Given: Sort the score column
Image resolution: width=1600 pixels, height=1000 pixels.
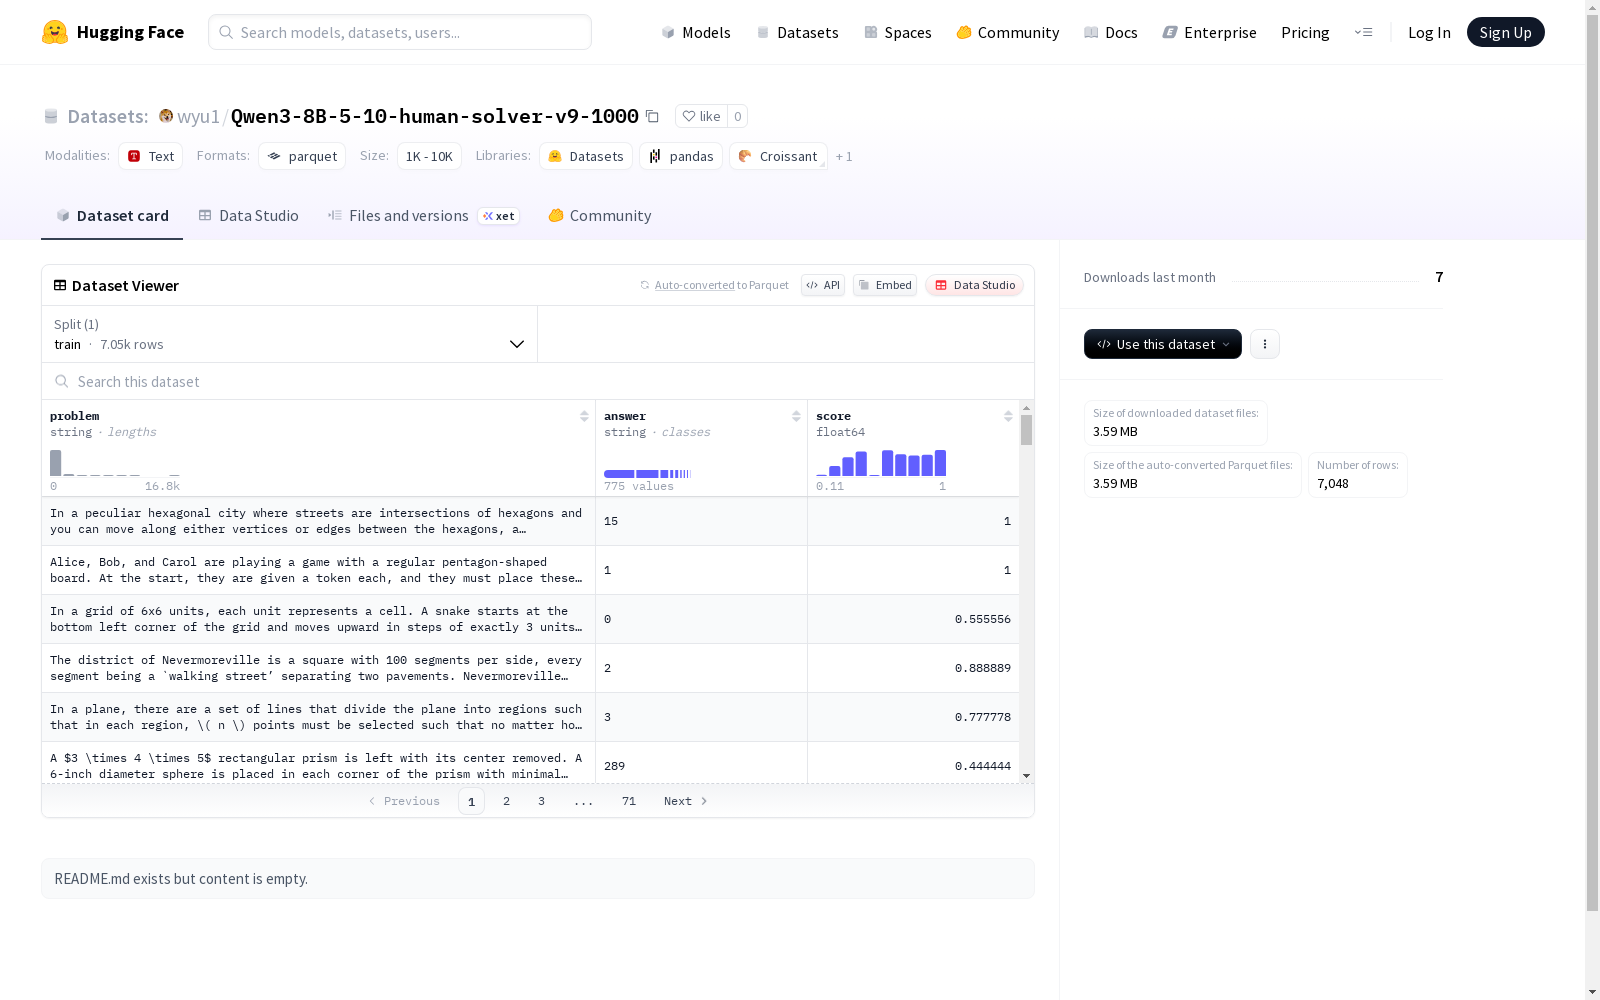Looking at the screenshot, I should tap(1008, 416).
